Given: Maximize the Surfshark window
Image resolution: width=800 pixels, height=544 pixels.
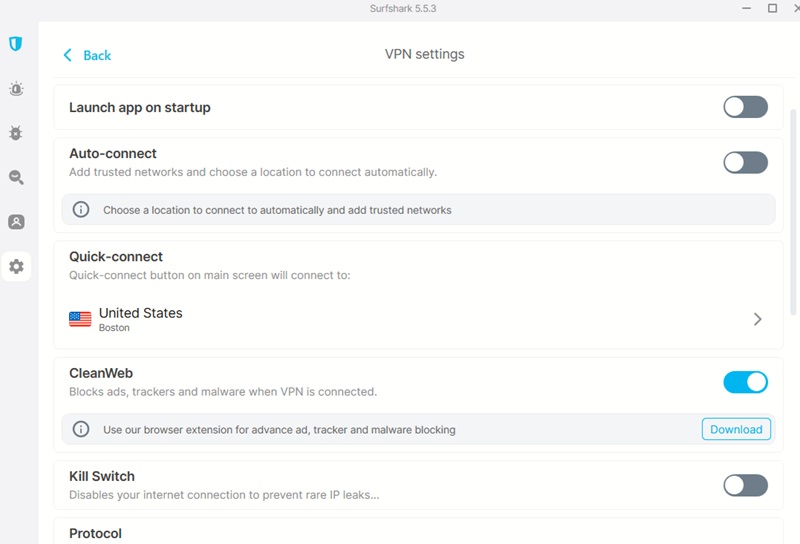Looking at the screenshot, I should point(772,8).
